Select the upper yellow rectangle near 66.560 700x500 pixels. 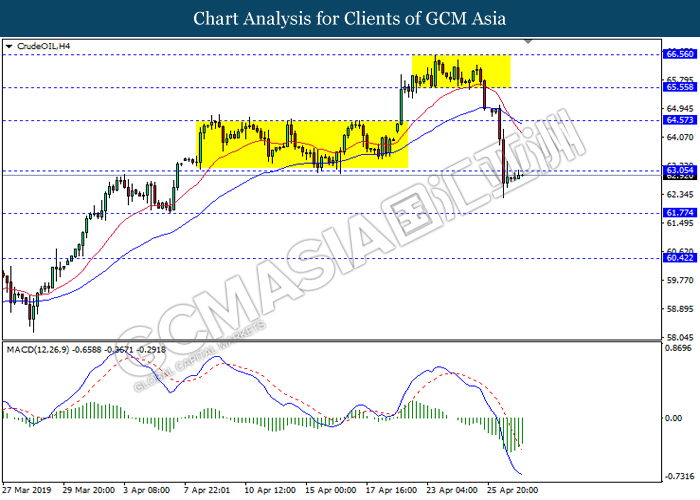461,71
